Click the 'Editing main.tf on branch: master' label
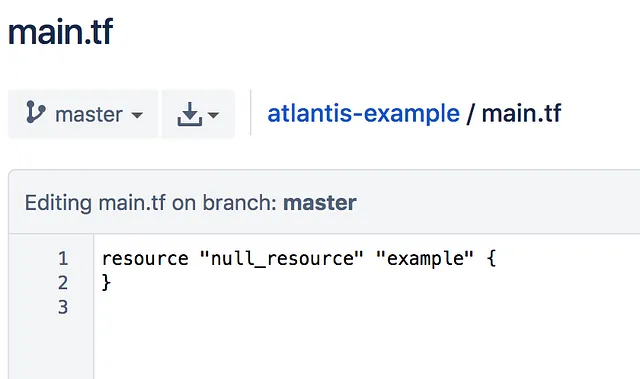The width and height of the screenshot is (640, 379). point(191,203)
